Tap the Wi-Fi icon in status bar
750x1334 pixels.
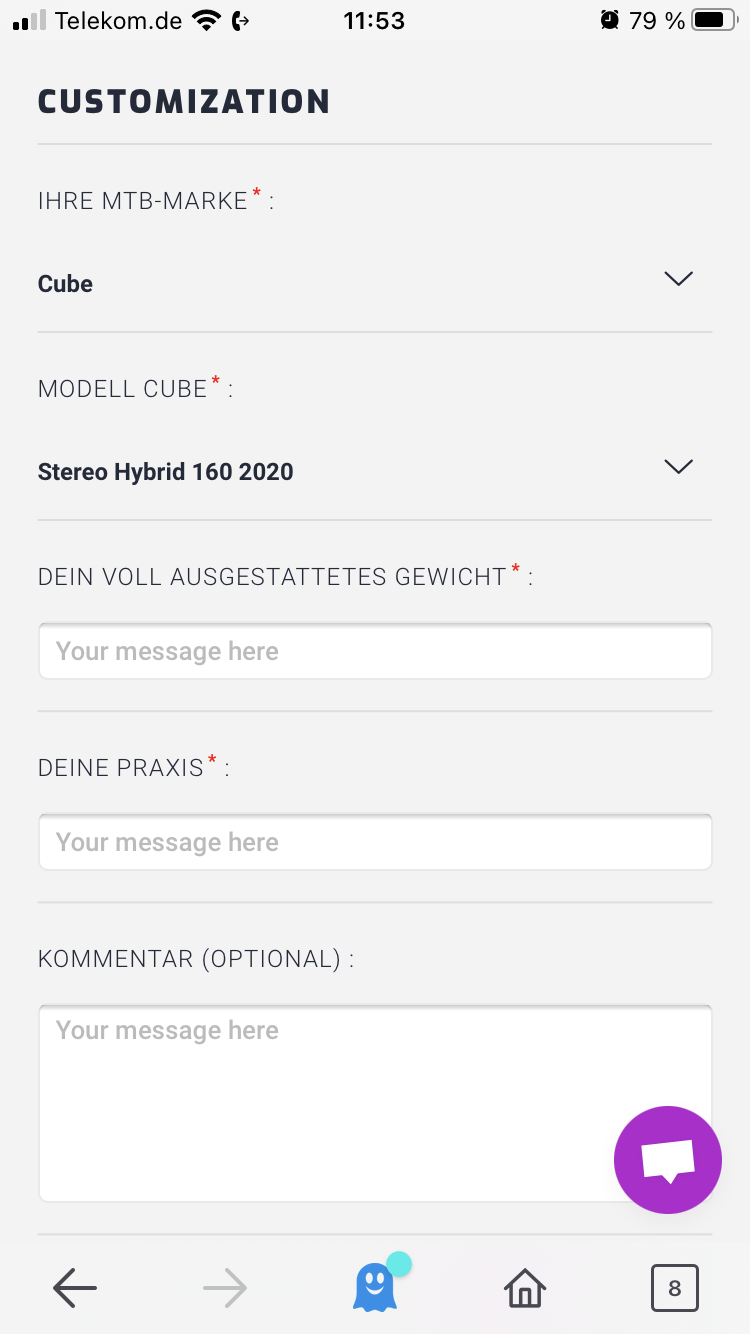[x=207, y=20]
